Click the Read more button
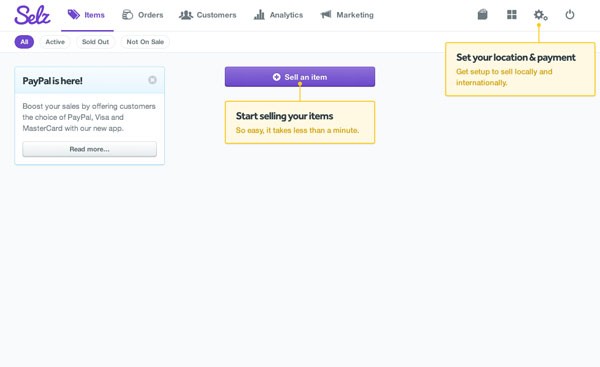Screen dimensions: 600x367 click(90, 149)
